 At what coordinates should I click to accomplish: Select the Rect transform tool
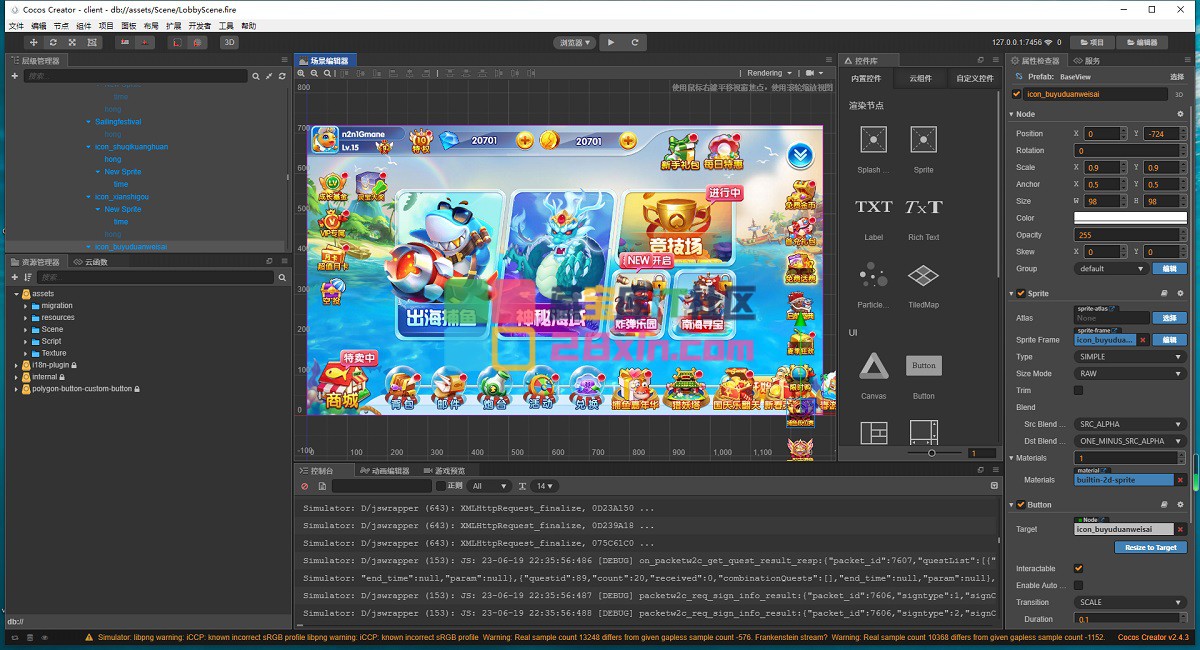[x=91, y=43]
